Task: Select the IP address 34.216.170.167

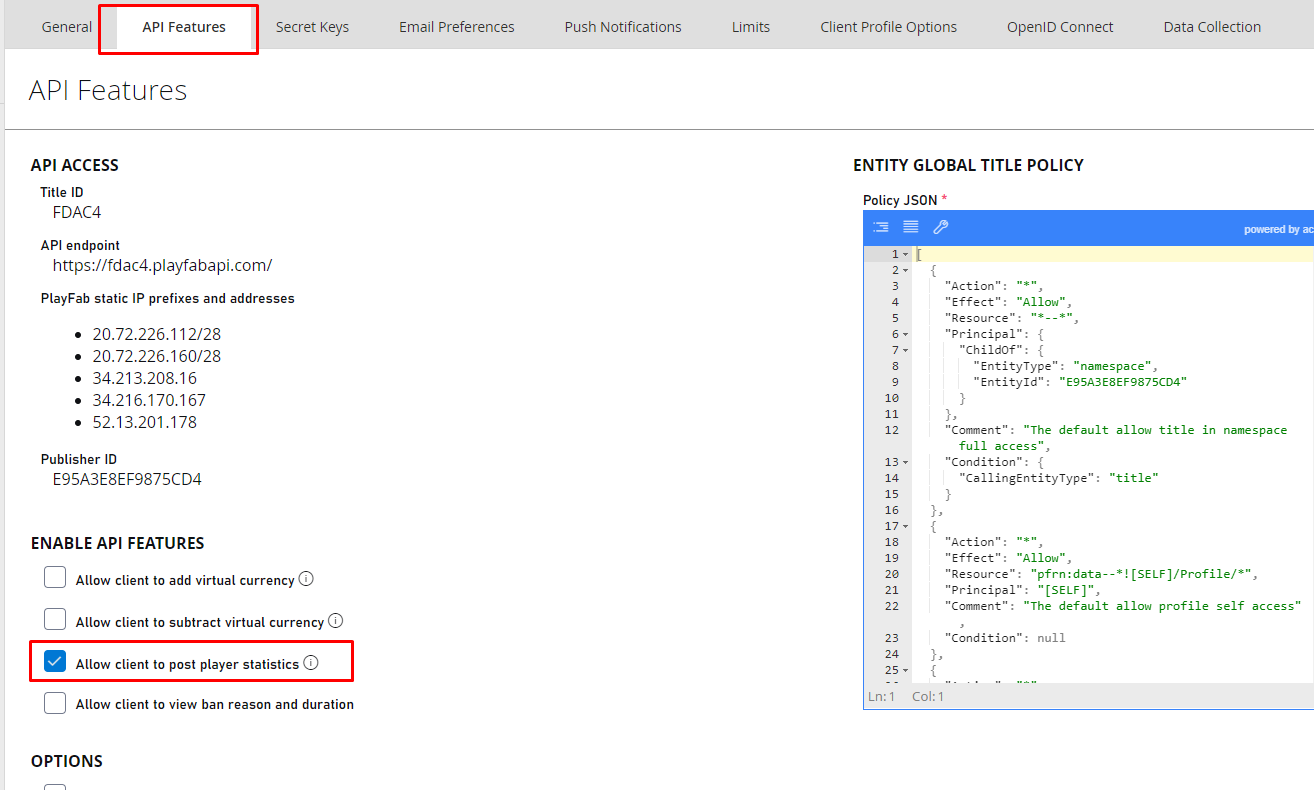Action: tap(149, 400)
